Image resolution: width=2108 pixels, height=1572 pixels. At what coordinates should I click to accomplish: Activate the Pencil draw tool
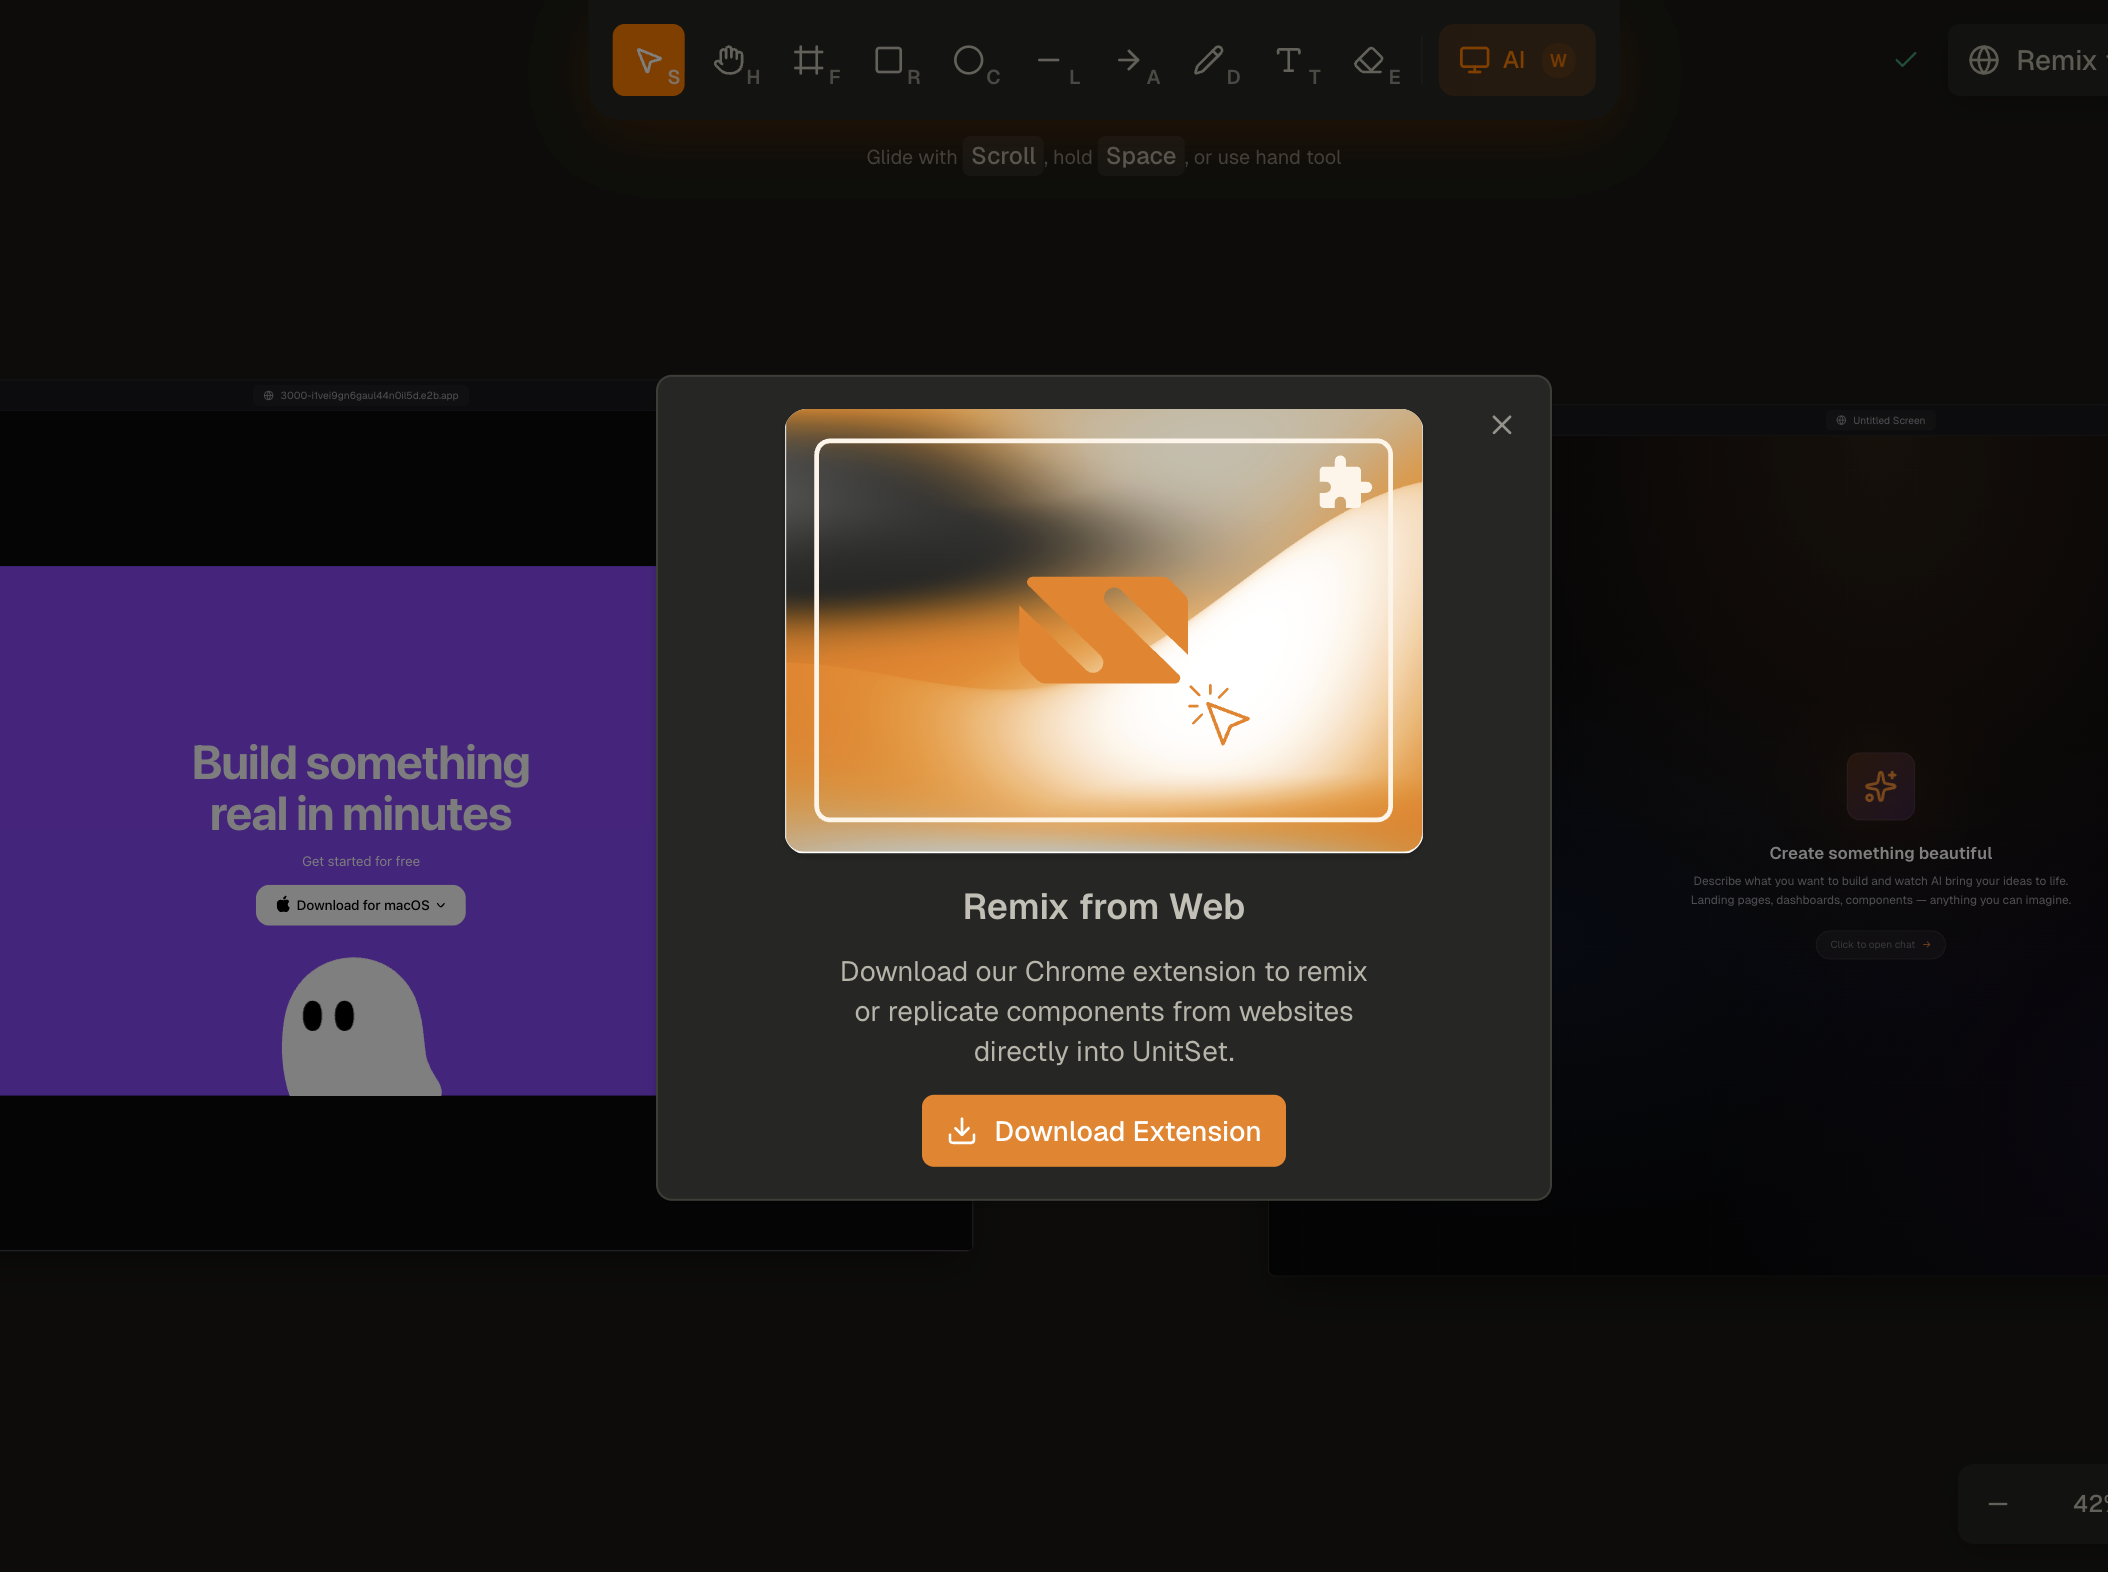coord(1209,60)
